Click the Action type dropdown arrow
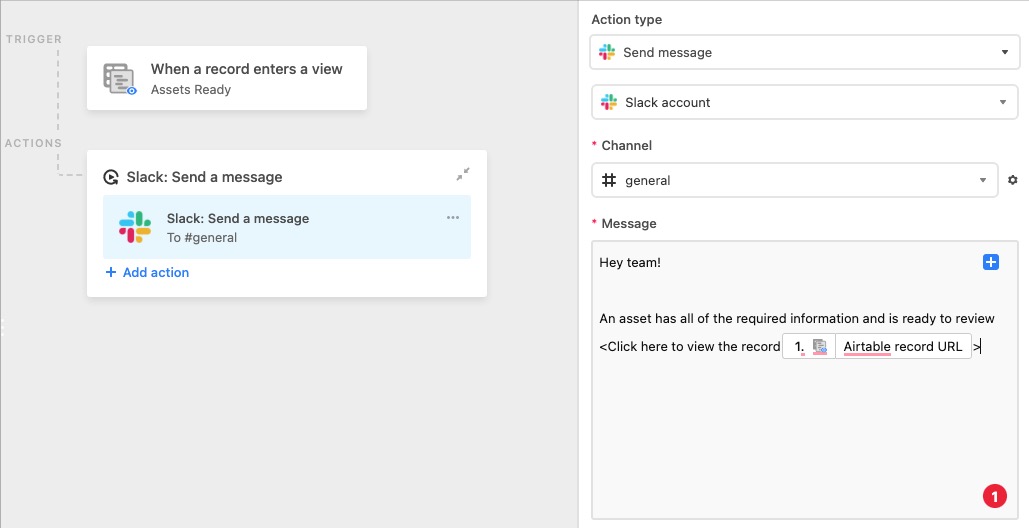Screen dimensions: 1029x528 [1005, 52]
